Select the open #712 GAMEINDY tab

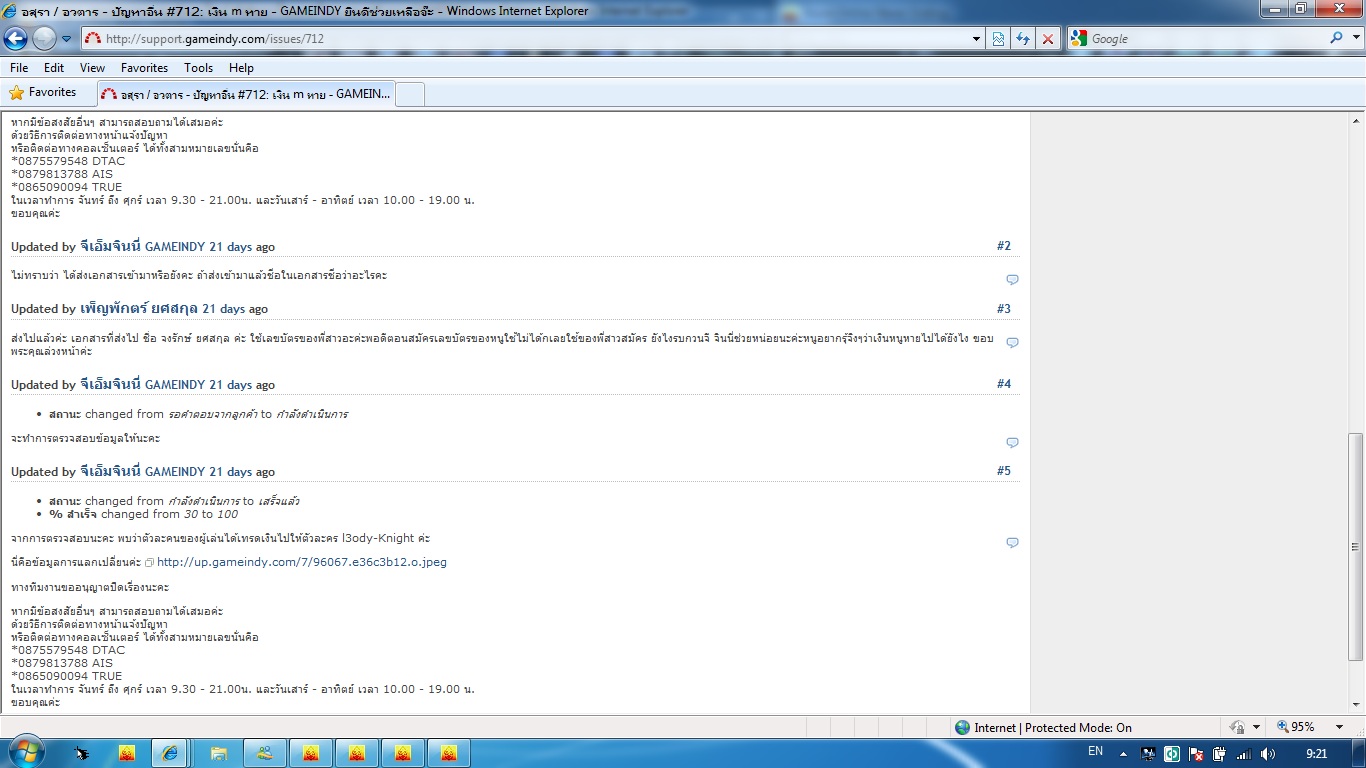point(246,94)
